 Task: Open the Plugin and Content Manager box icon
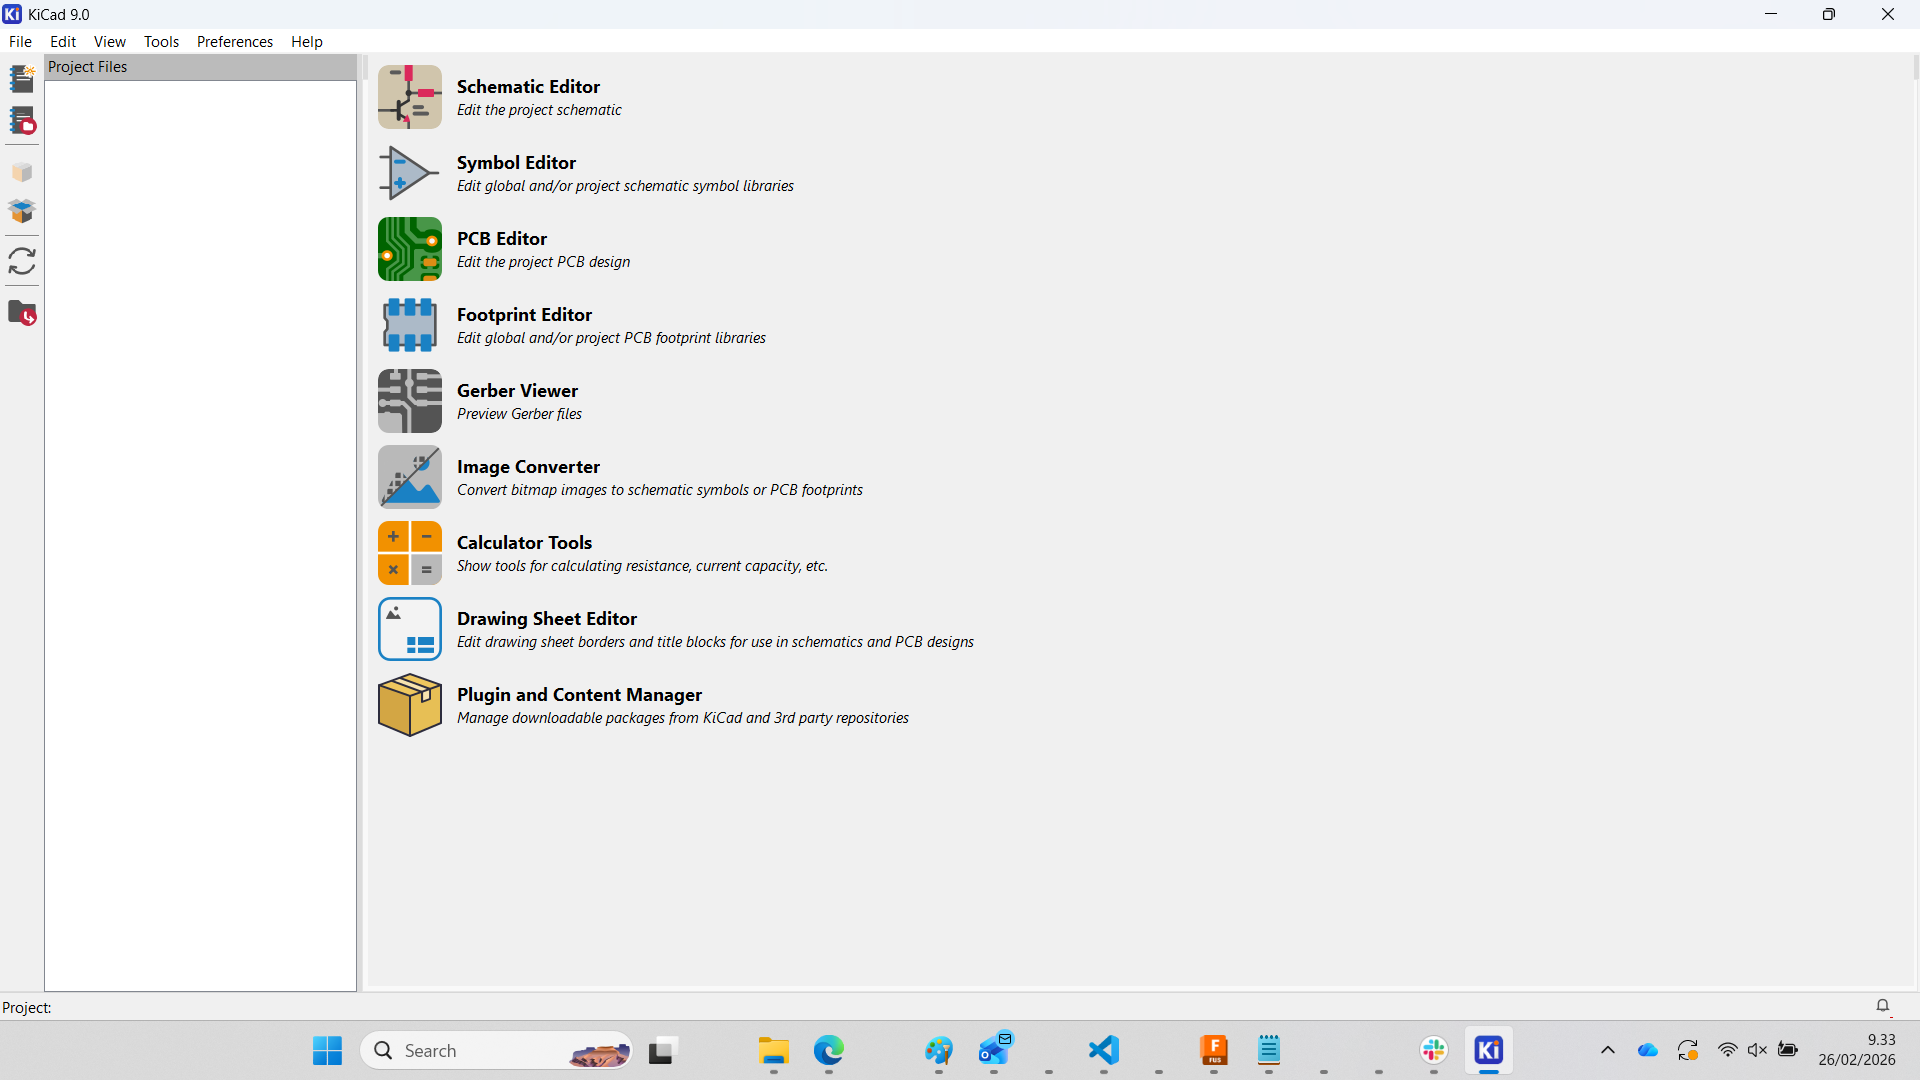pos(409,705)
